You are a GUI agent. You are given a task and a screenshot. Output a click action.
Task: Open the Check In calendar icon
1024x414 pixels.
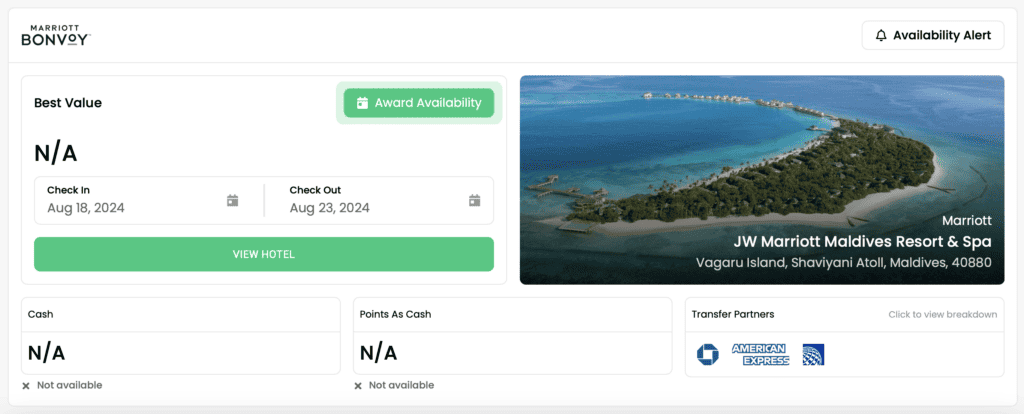232,201
